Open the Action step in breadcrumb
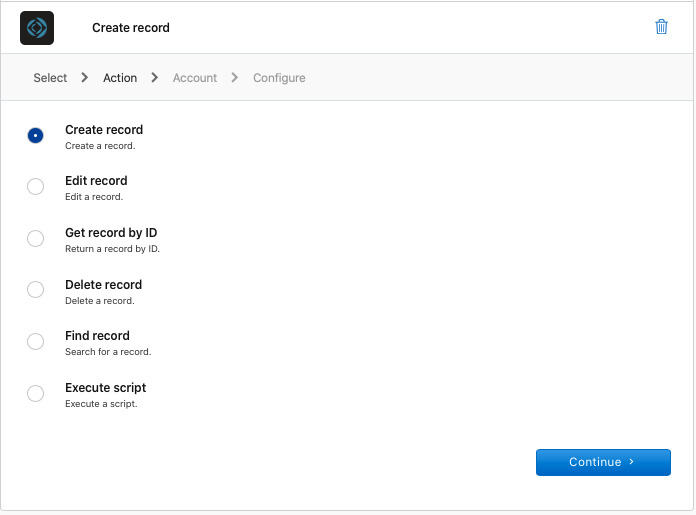 (x=120, y=78)
